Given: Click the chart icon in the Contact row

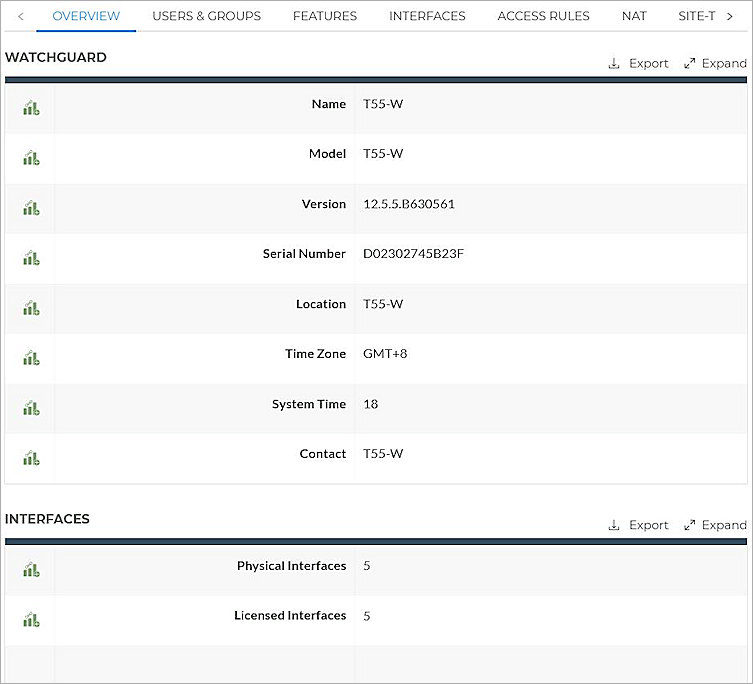Looking at the screenshot, I should (31, 458).
